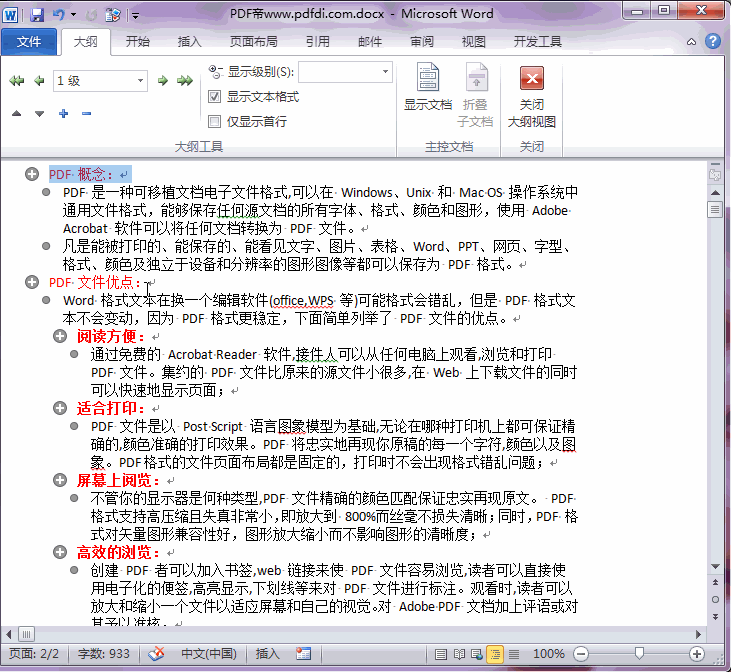Promote outline level single left arrow
731x672 pixels.
click(39, 81)
